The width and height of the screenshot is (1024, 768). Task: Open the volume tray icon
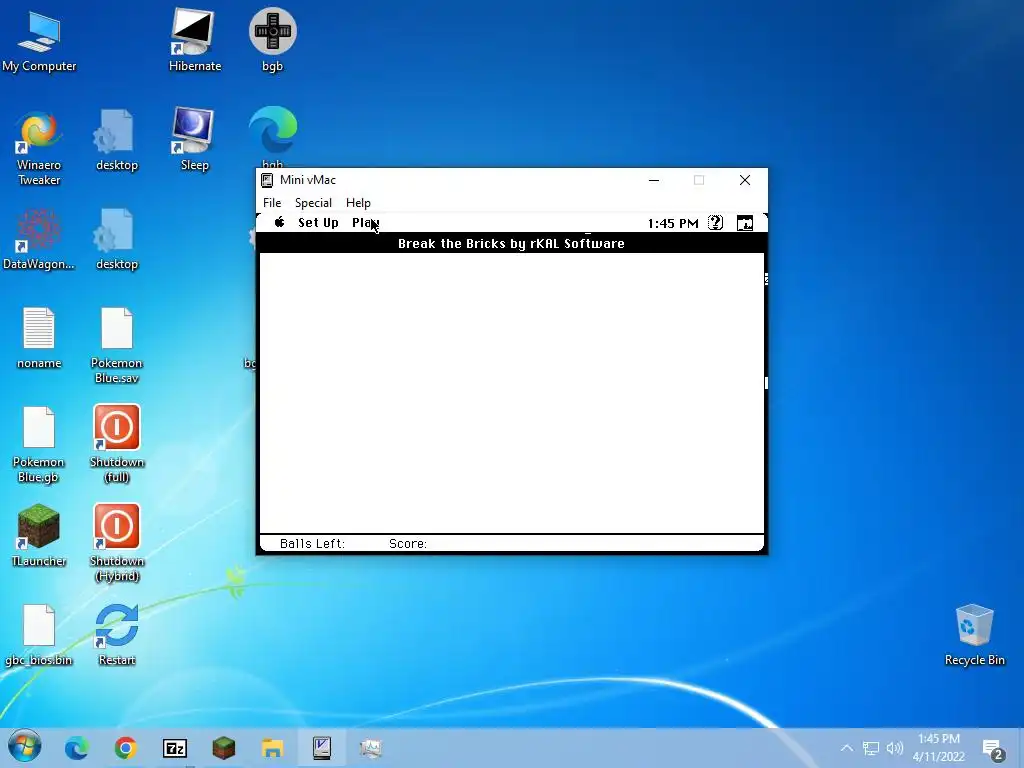(x=895, y=748)
